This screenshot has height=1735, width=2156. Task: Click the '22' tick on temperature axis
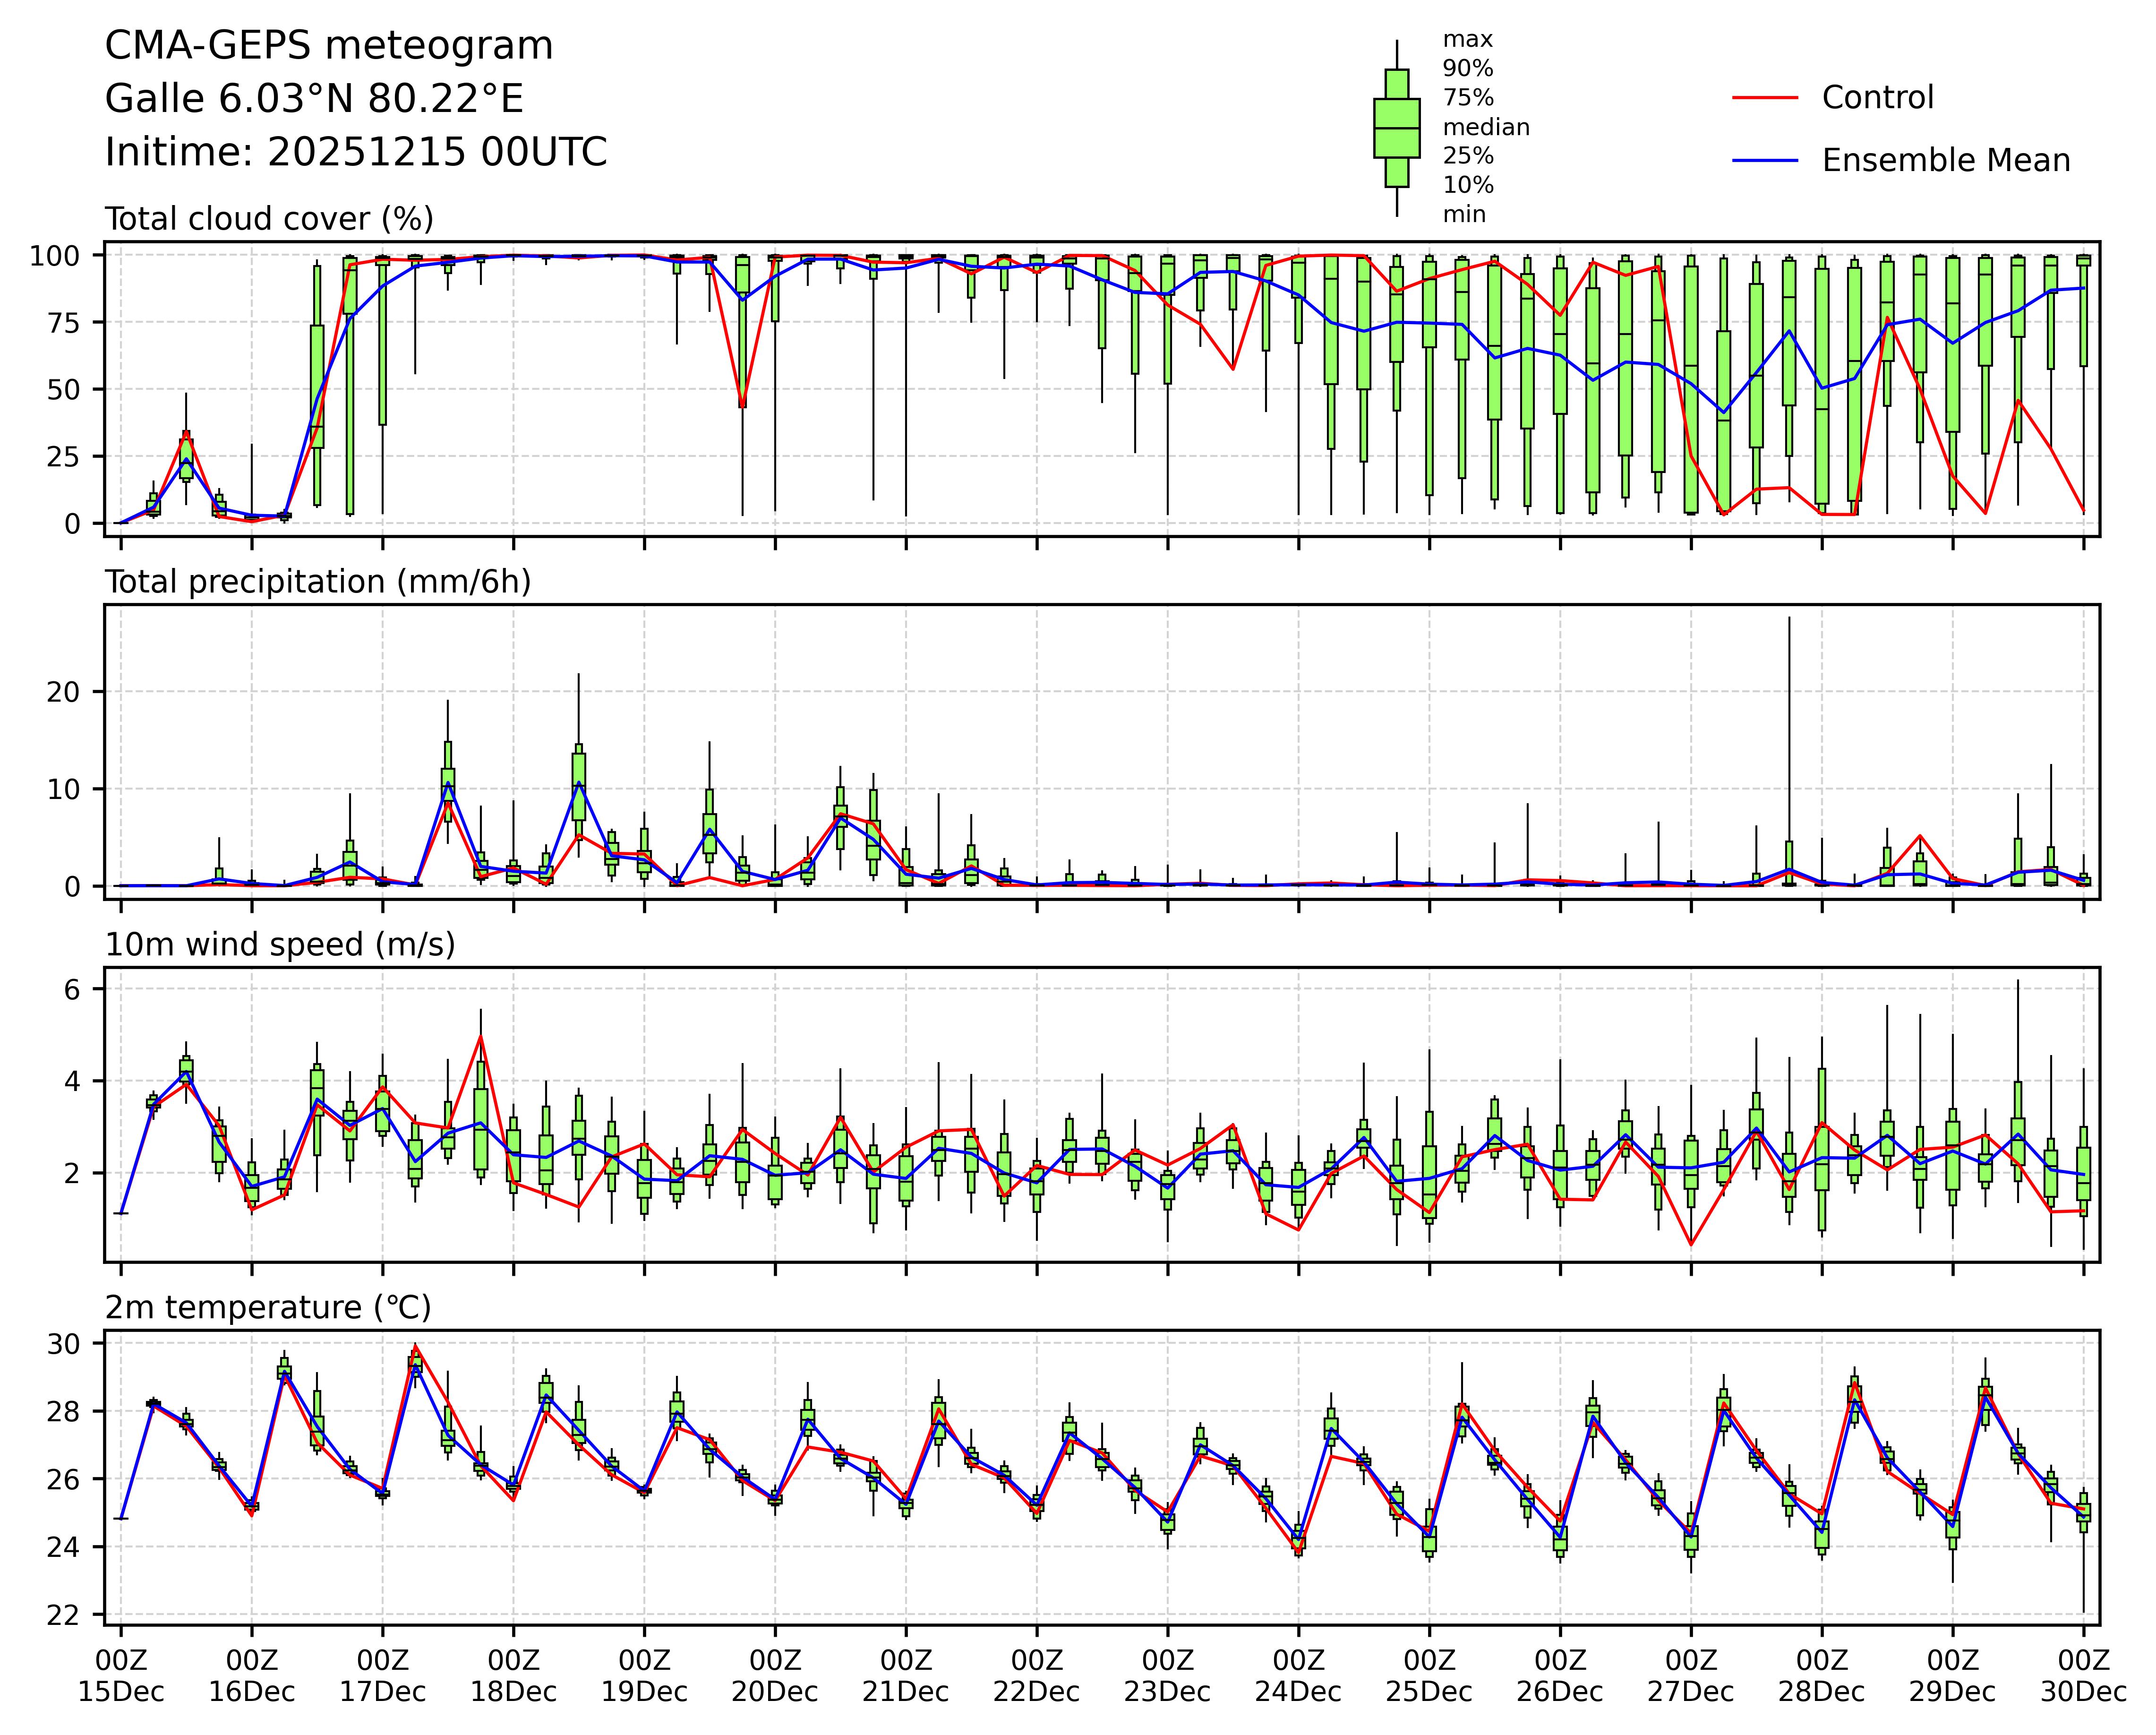point(62,1615)
